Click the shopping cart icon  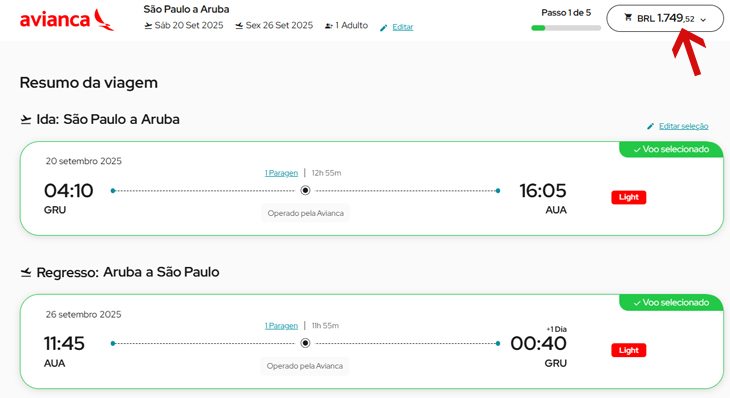[x=628, y=18]
